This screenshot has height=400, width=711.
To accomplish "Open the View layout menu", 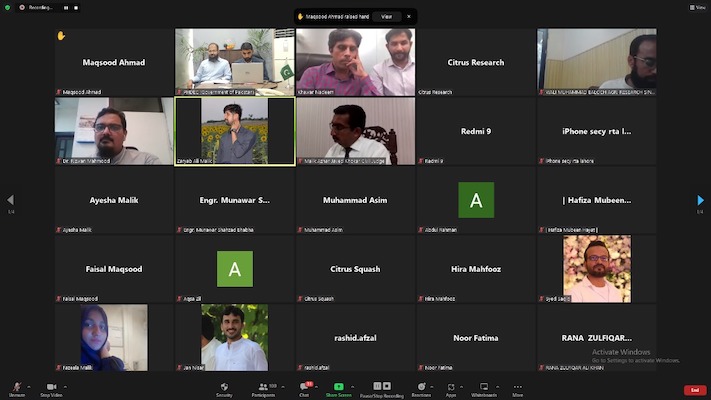I will pyautogui.click(x=697, y=7).
